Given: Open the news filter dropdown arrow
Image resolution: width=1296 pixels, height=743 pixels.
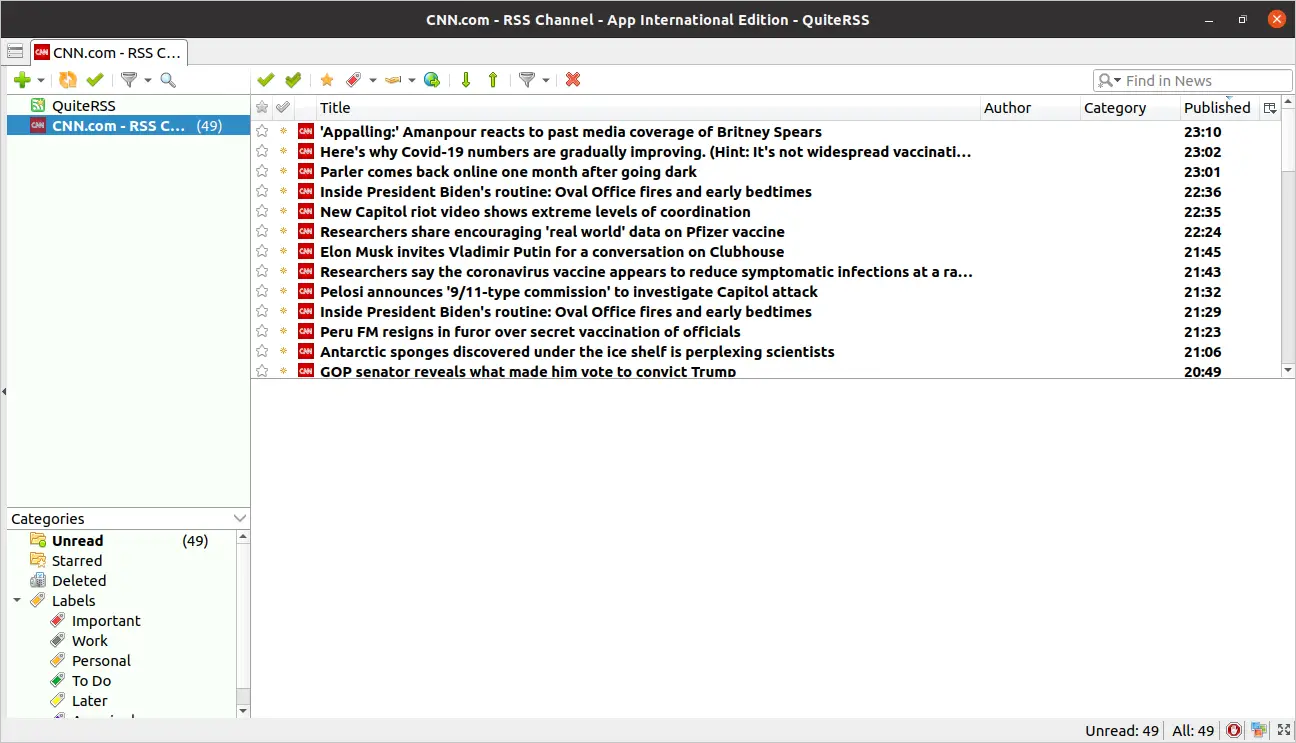Looking at the screenshot, I should pos(546,81).
